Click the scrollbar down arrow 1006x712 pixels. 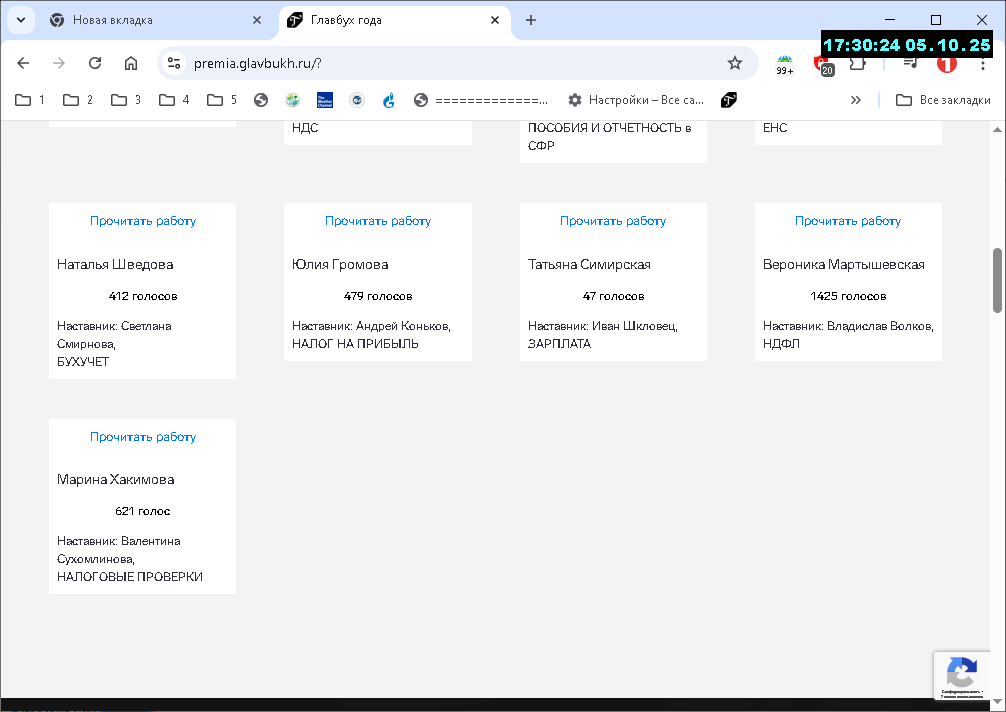coord(998,700)
